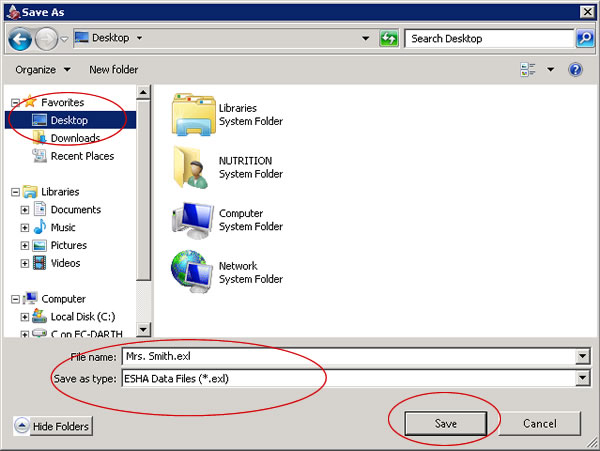Click the search magnifier icon
This screenshot has height=451, width=600.
pyautogui.click(x=585, y=39)
